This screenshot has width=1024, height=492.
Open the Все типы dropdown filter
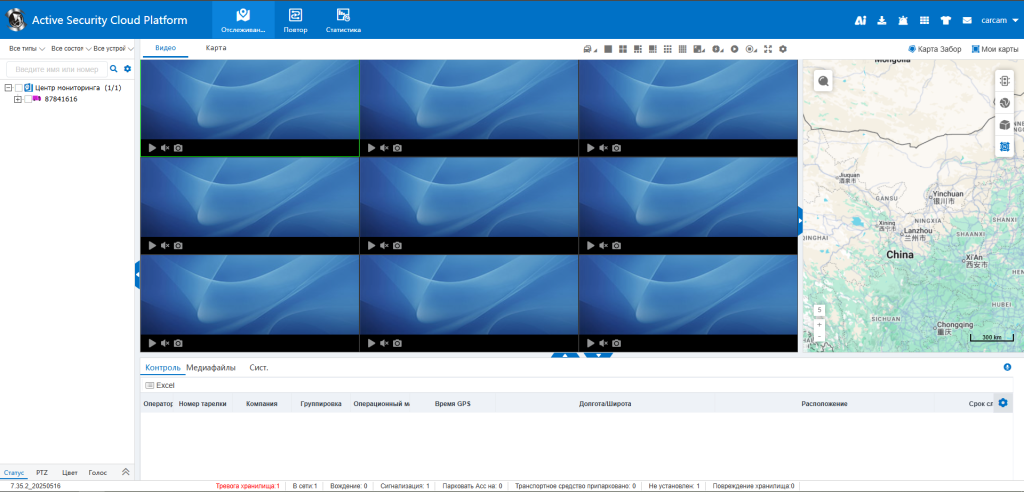point(26,48)
